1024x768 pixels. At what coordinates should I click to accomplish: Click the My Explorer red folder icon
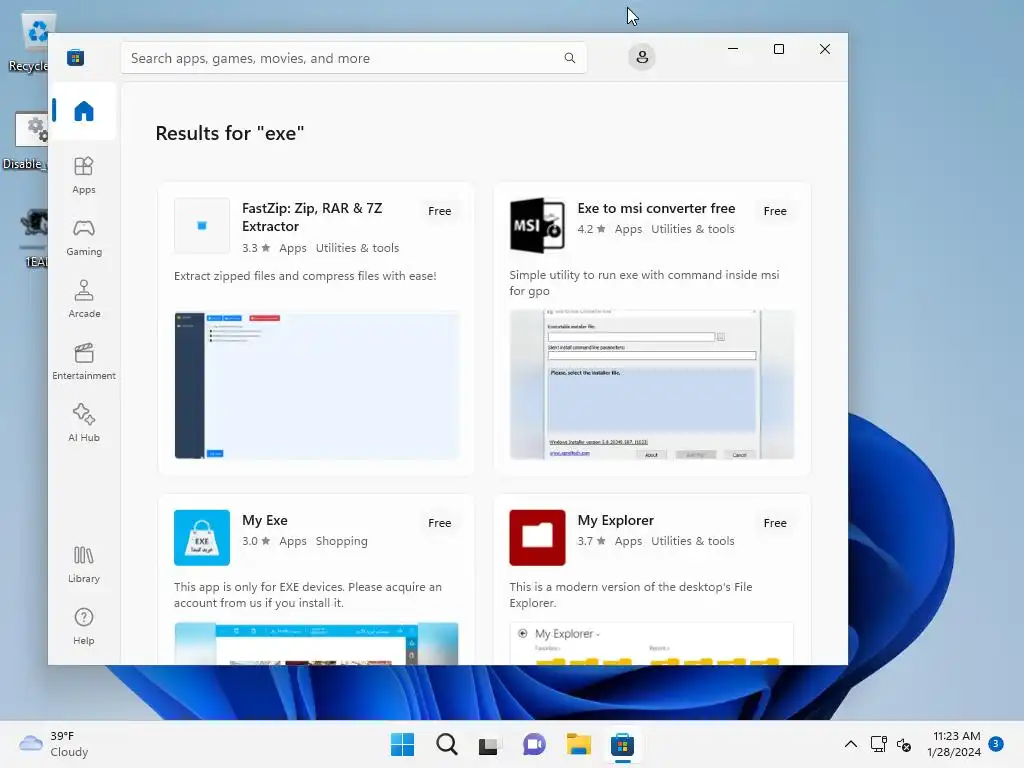(537, 537)
